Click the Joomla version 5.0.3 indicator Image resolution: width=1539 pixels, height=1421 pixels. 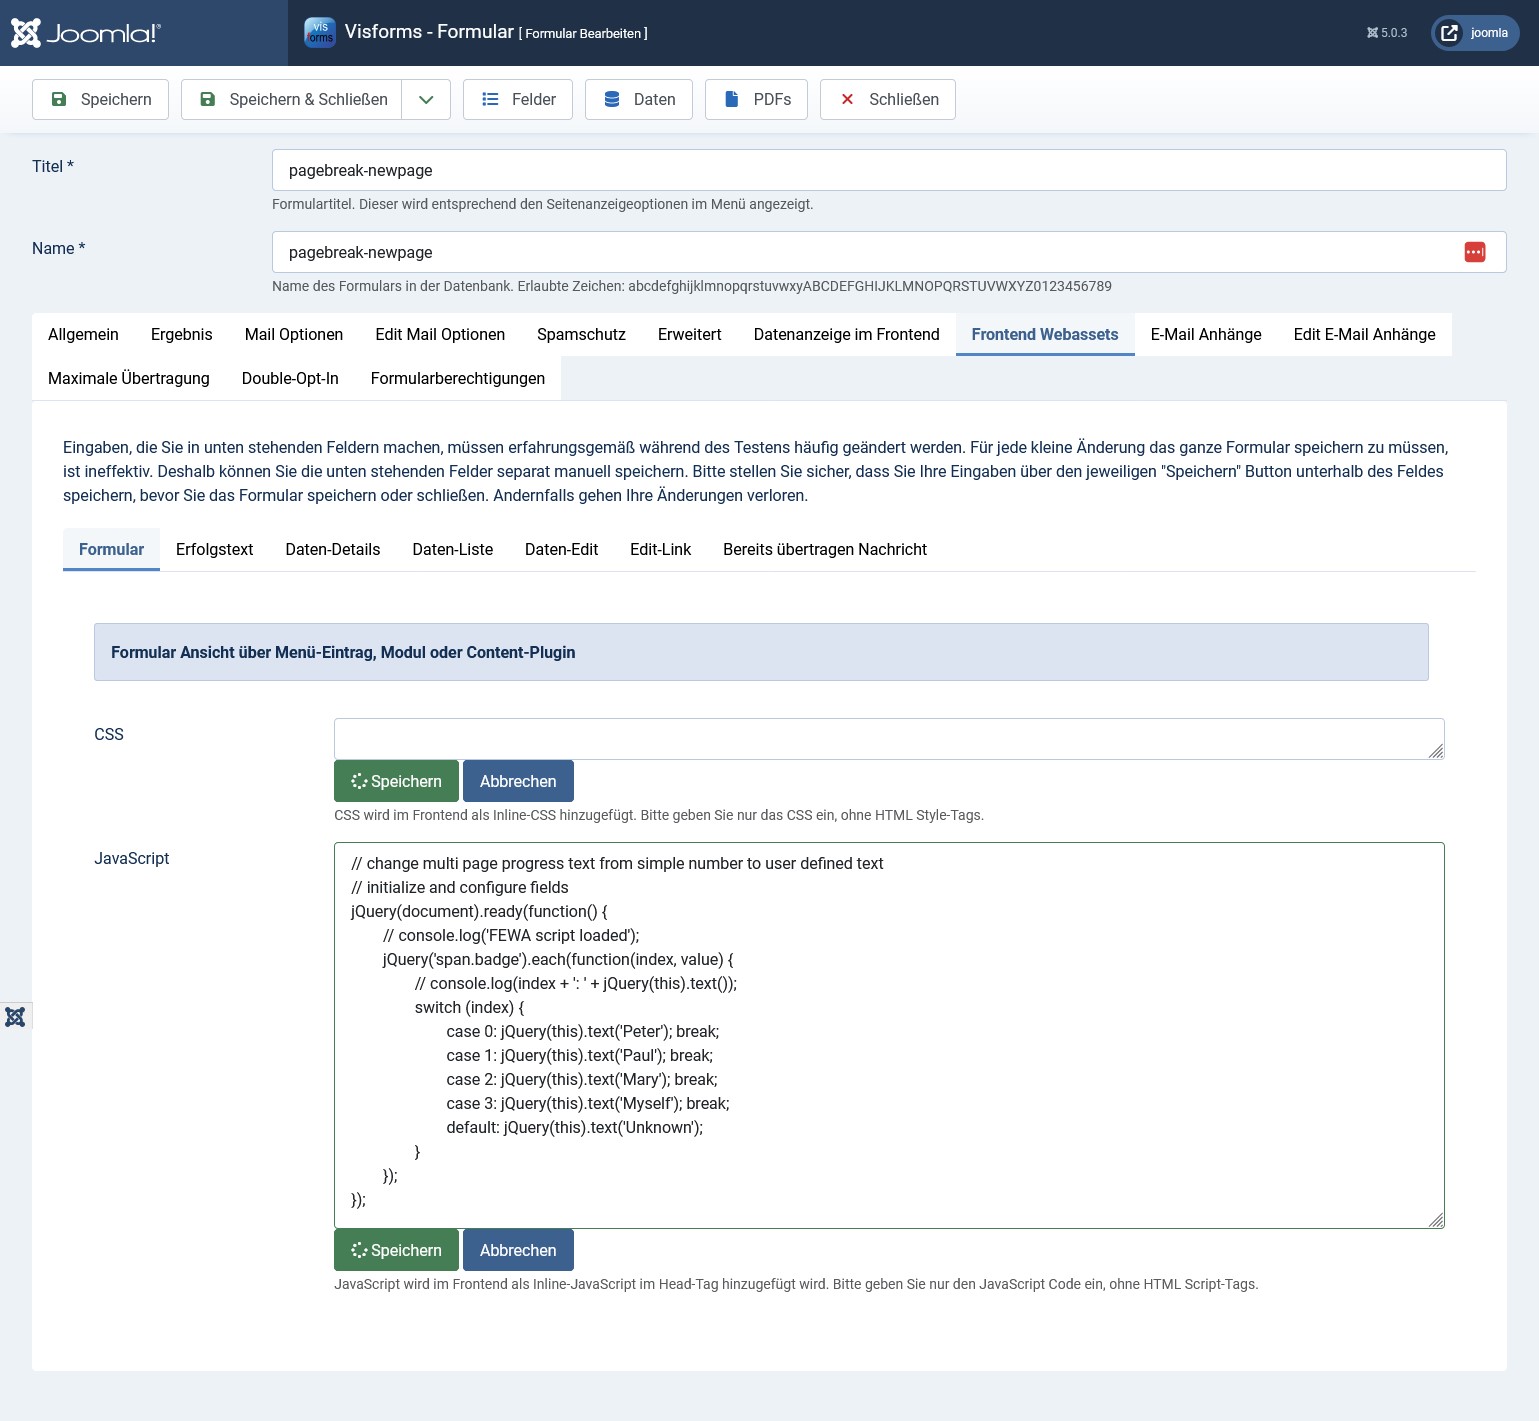1386,33
